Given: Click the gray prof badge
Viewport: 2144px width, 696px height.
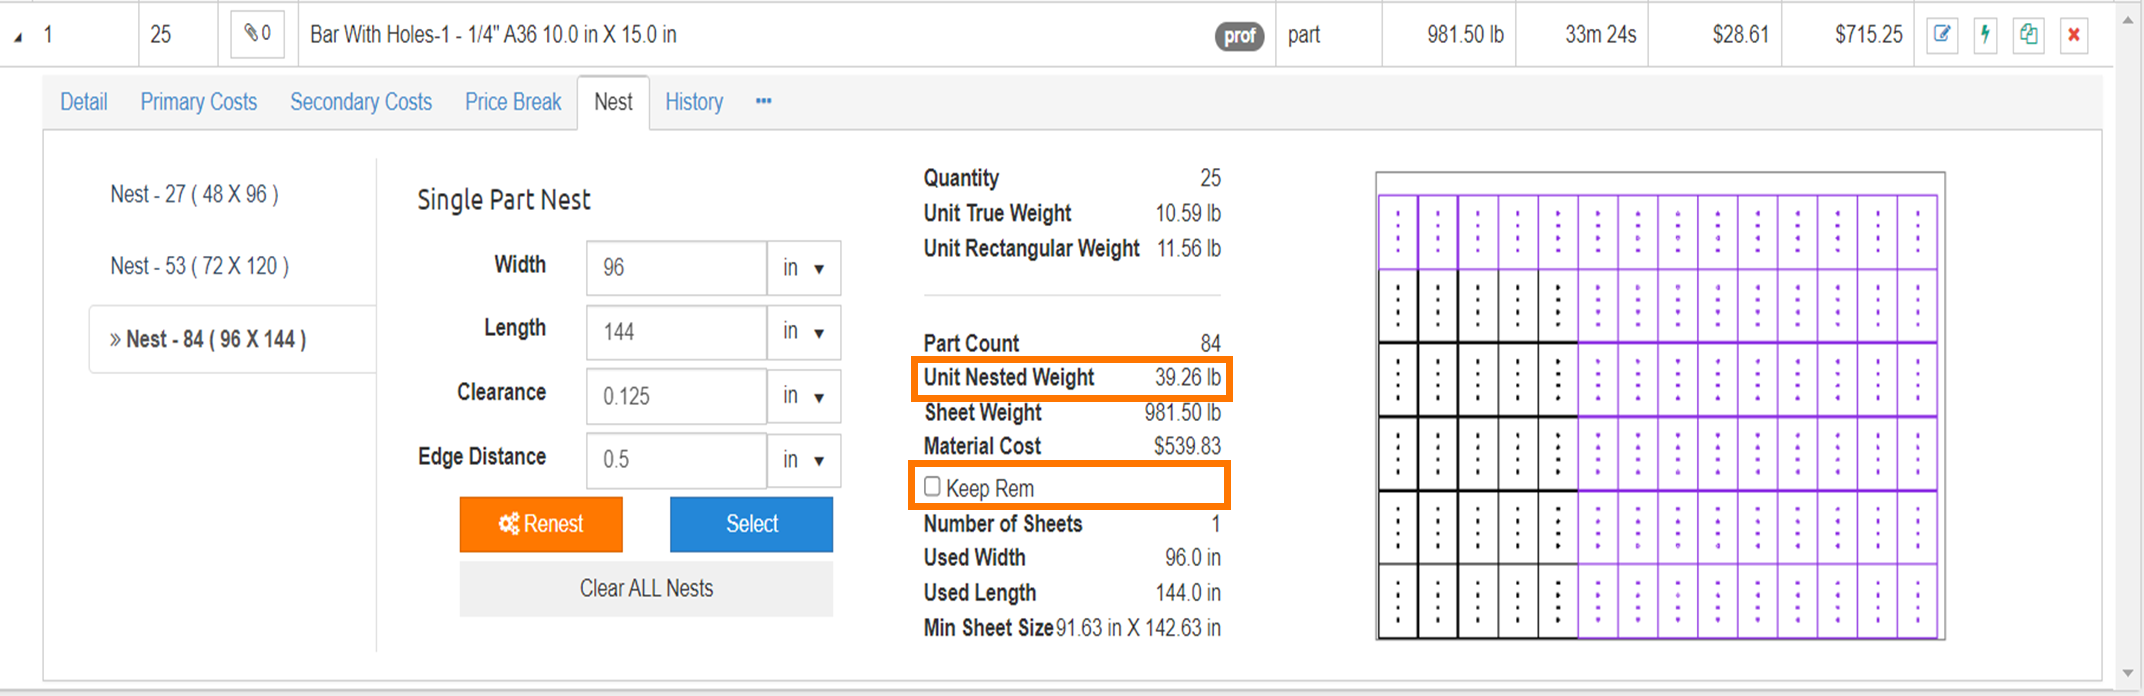Looking at the screenshot, I should tap(1239, 36).
